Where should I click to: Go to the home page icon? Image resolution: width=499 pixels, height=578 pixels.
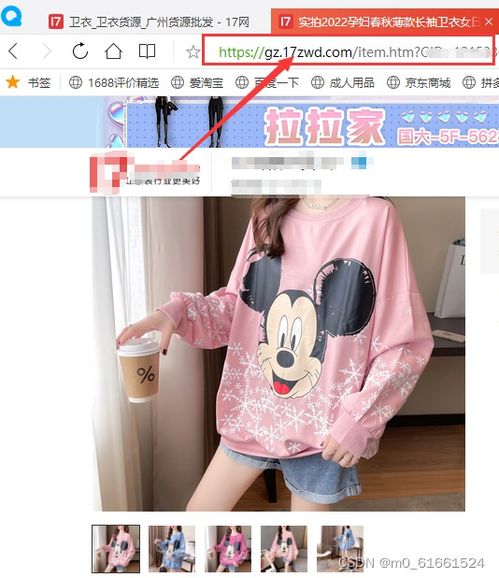pos(113,51)
